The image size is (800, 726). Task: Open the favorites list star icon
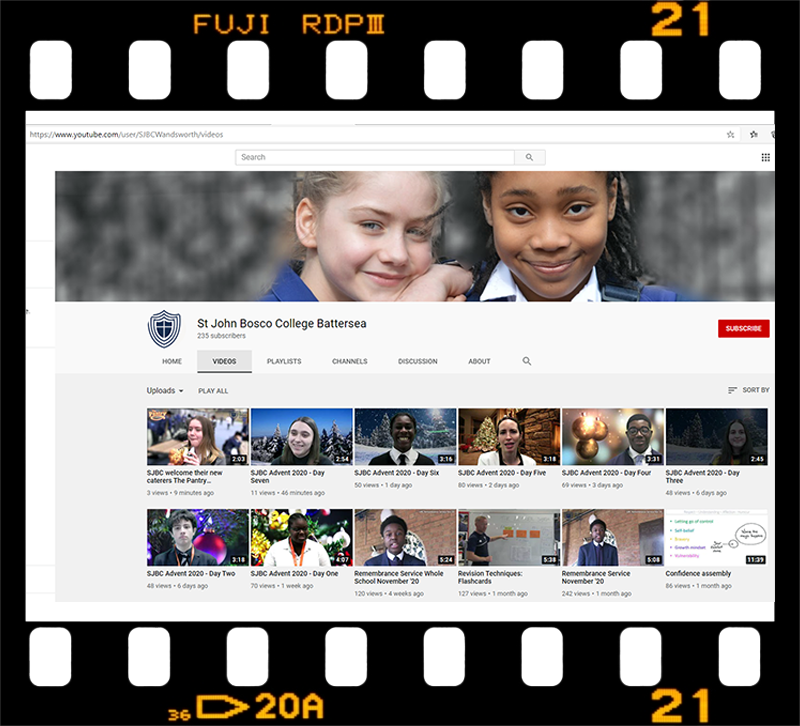click(x=754, y=135)
